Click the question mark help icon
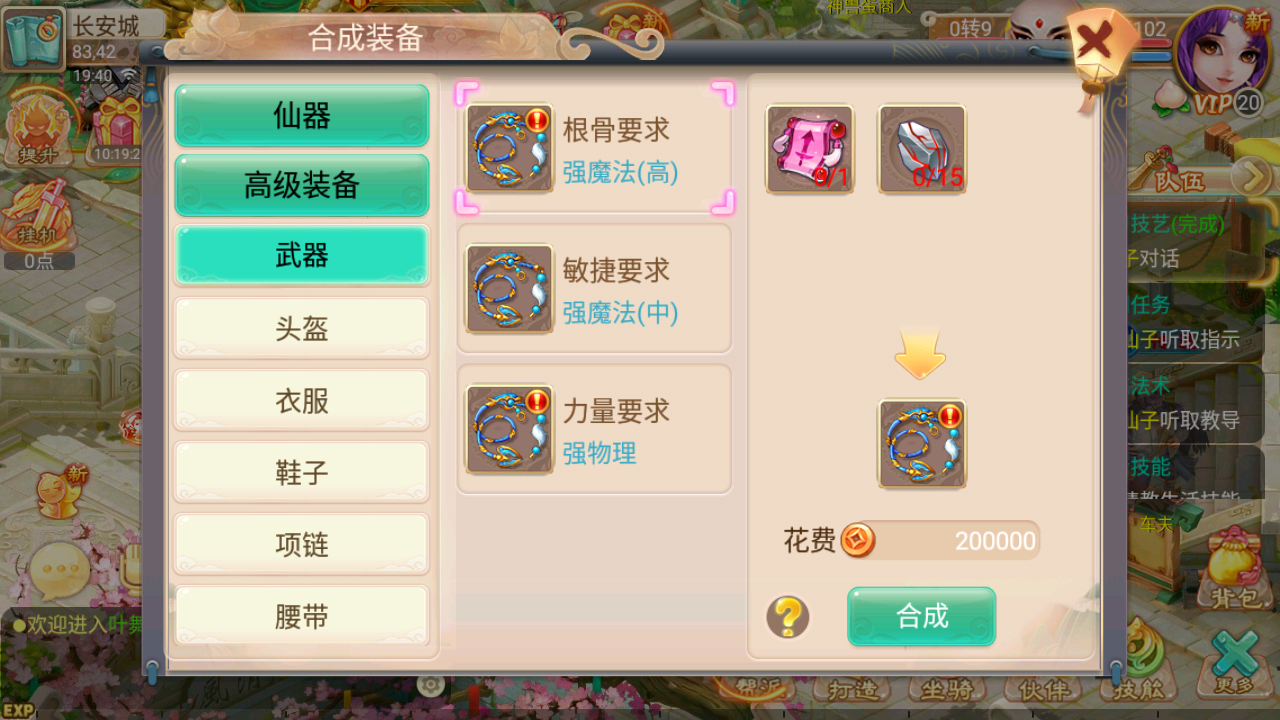 788,617
